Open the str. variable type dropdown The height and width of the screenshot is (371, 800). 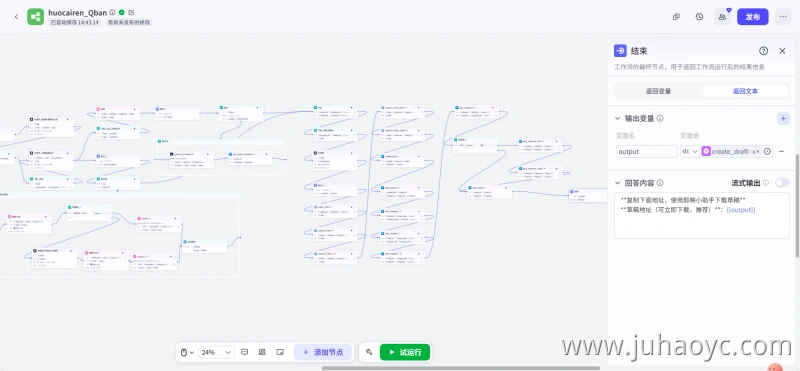coord(690,152)
